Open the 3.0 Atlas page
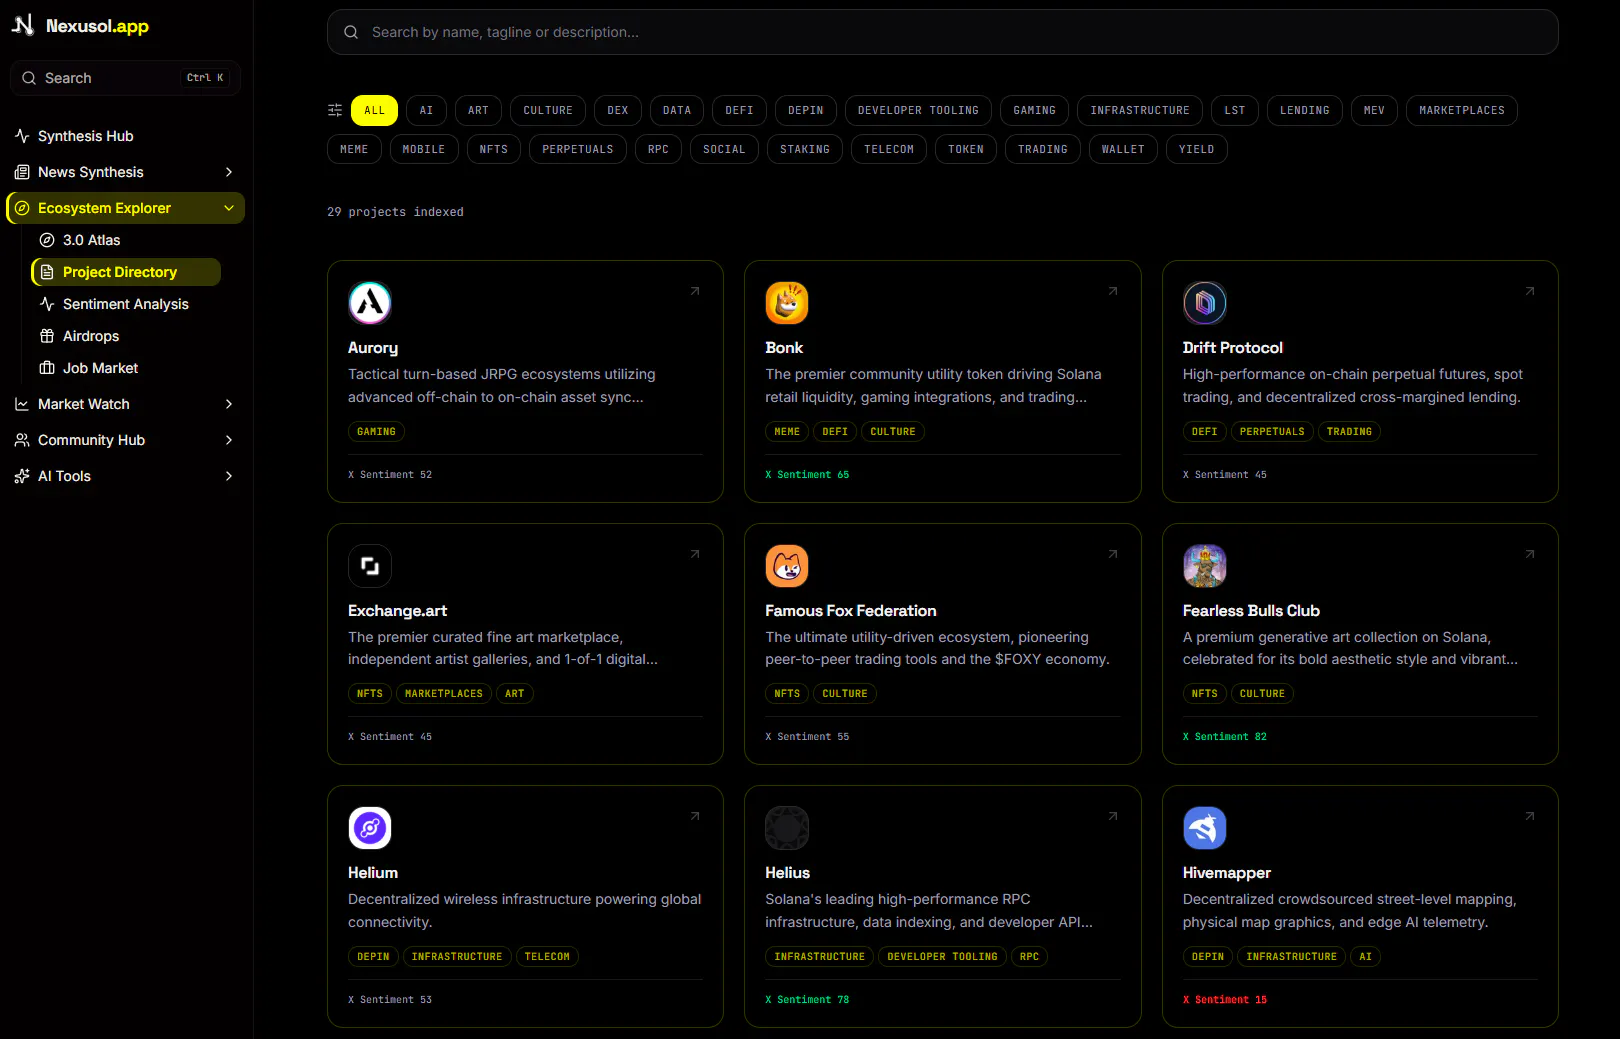This screenshot has width=1620, height=1039. click(x=126, y=240)
